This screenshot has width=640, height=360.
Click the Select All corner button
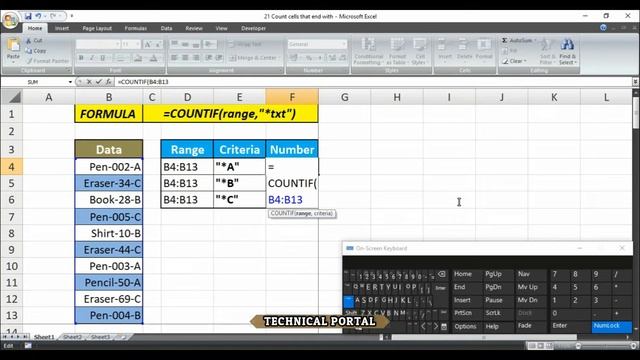click(12, 97)
